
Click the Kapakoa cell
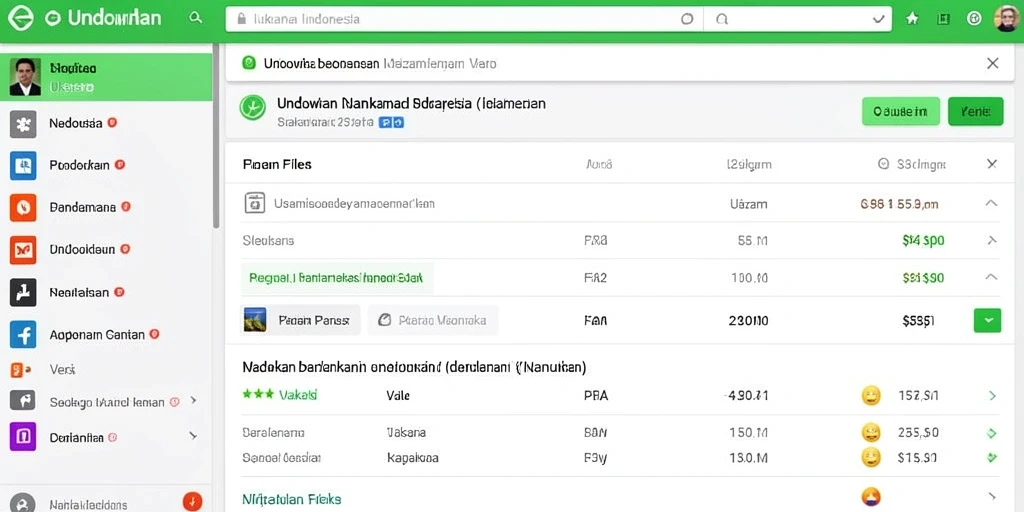pyautogui.click(x=412, y=458)
